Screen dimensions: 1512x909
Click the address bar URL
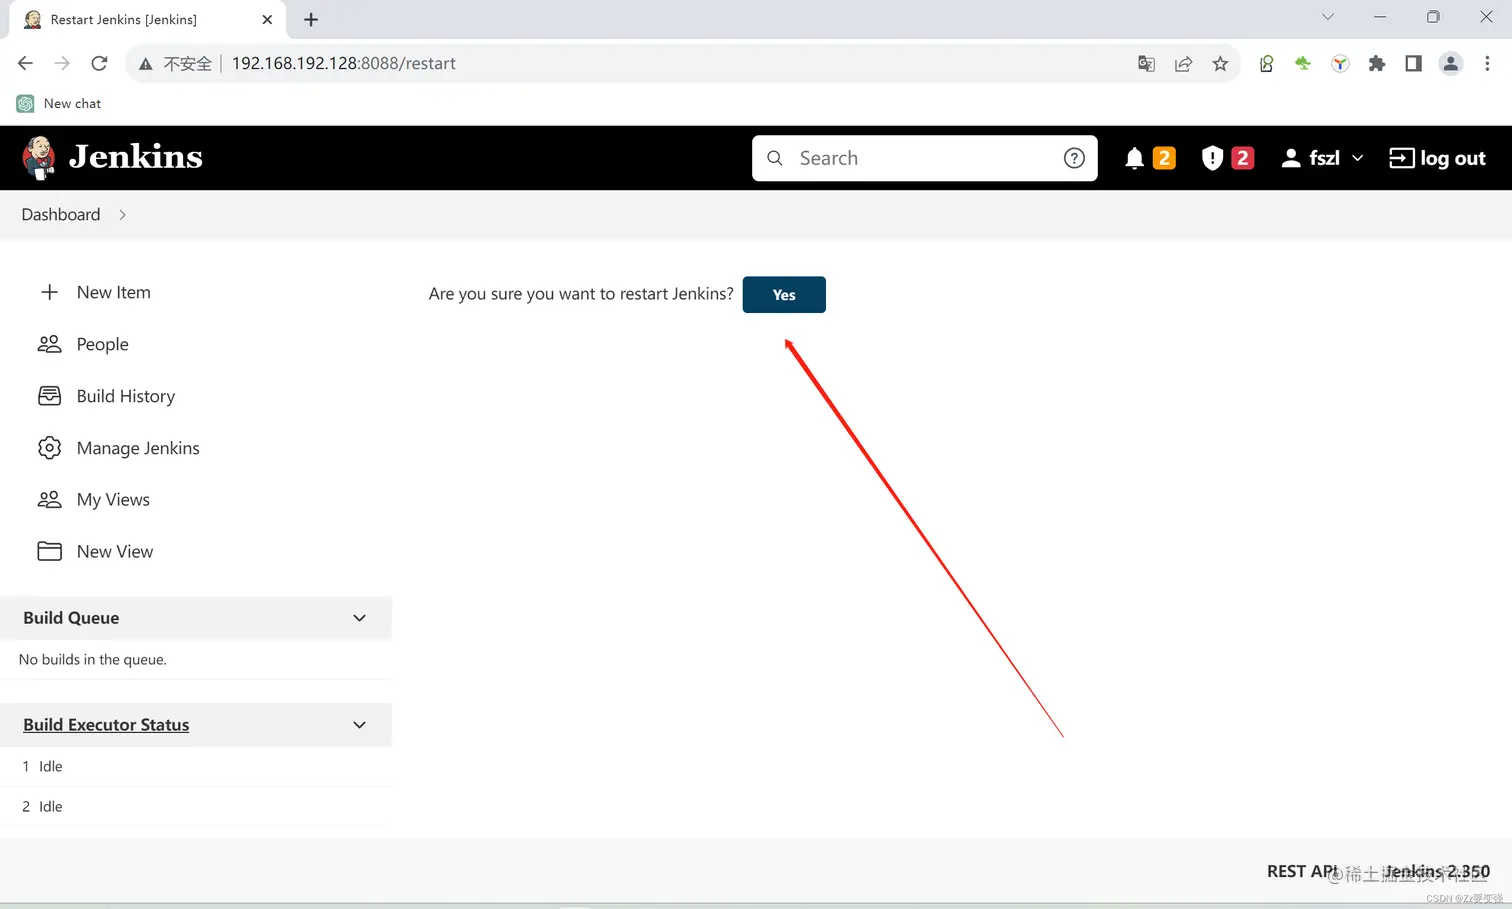343,63
